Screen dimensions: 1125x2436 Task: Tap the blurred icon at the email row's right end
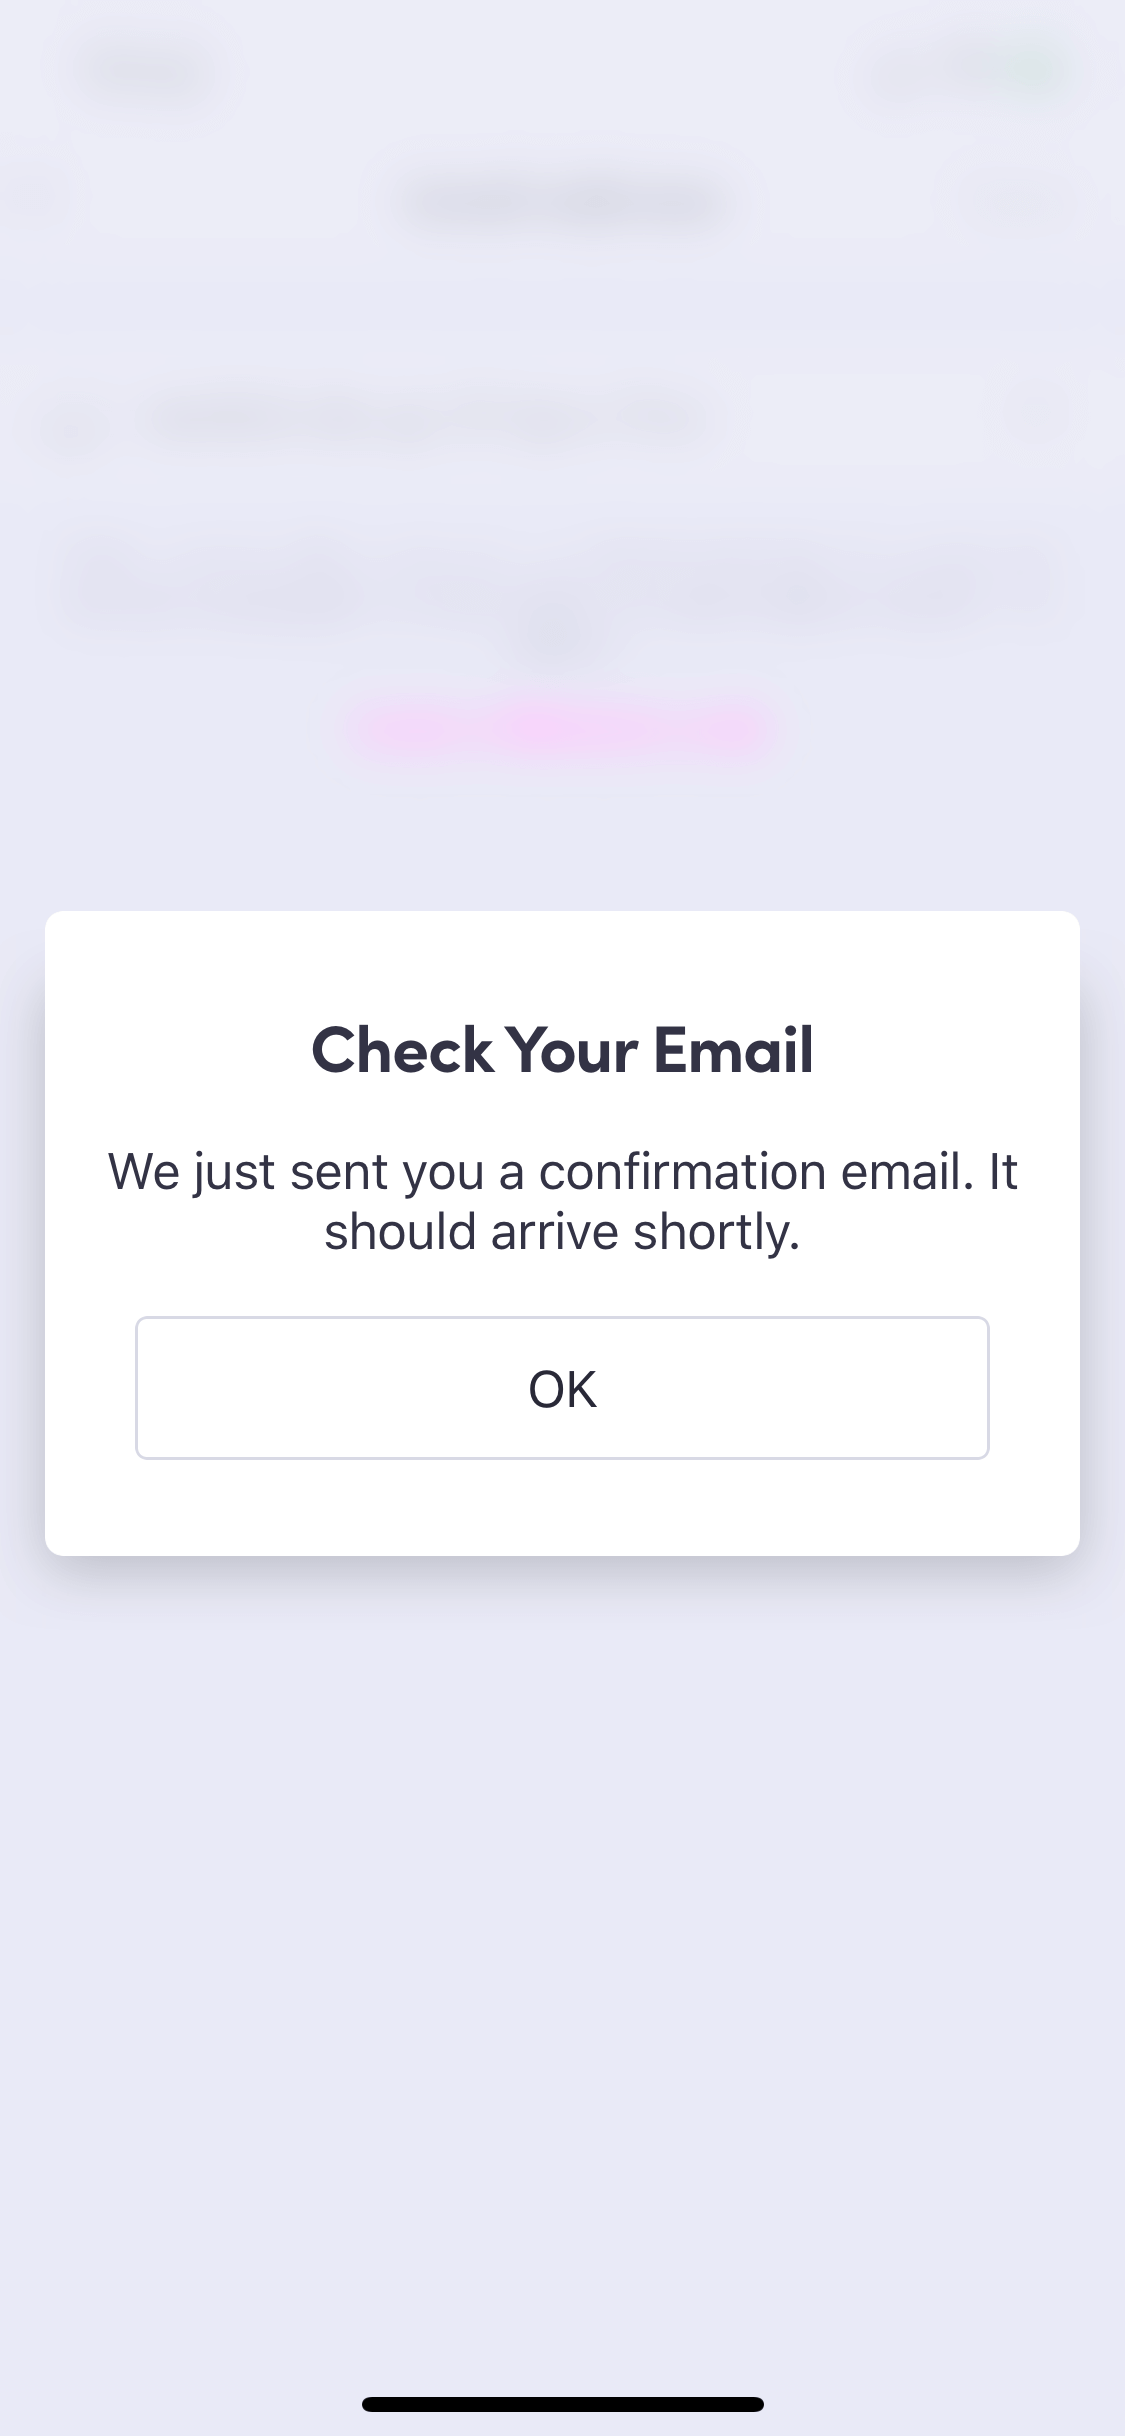pos(1037,414)
